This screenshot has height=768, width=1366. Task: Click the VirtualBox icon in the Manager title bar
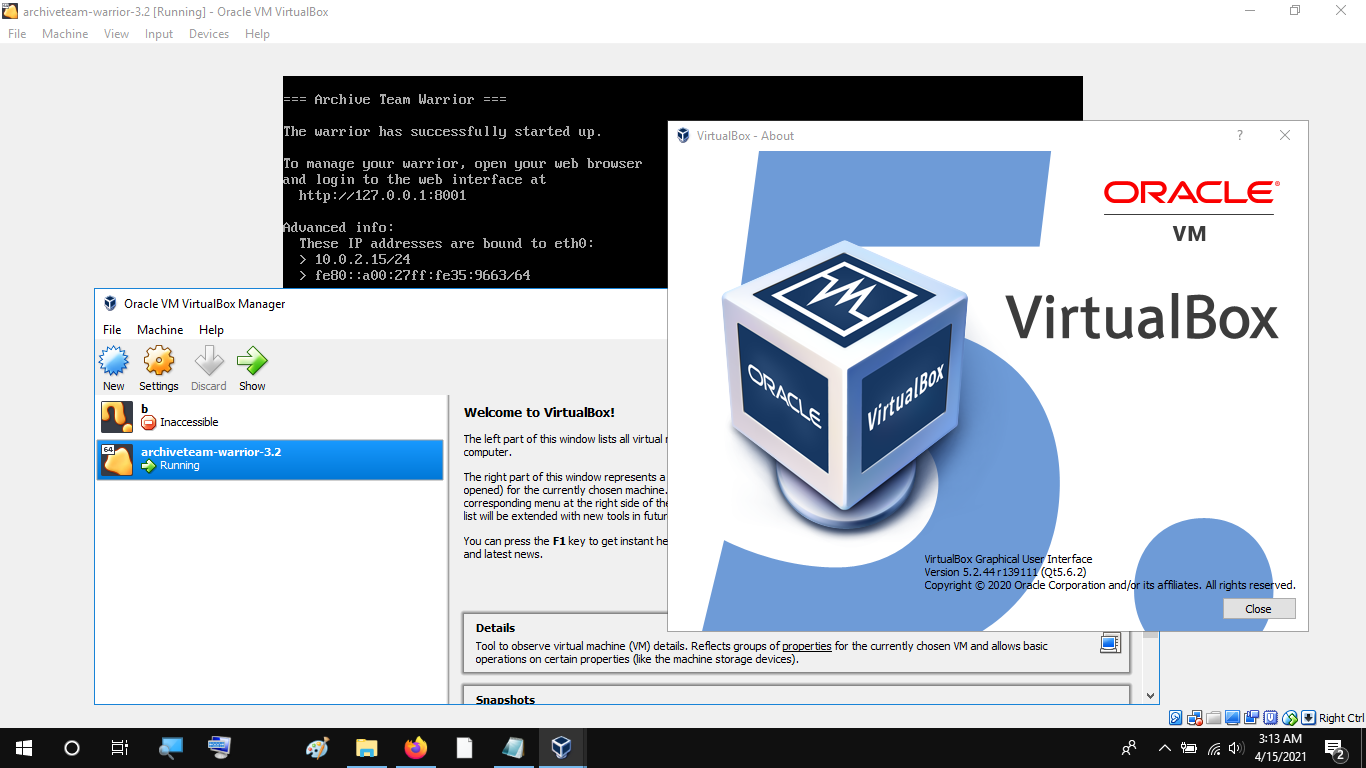(x=110, y=303)
